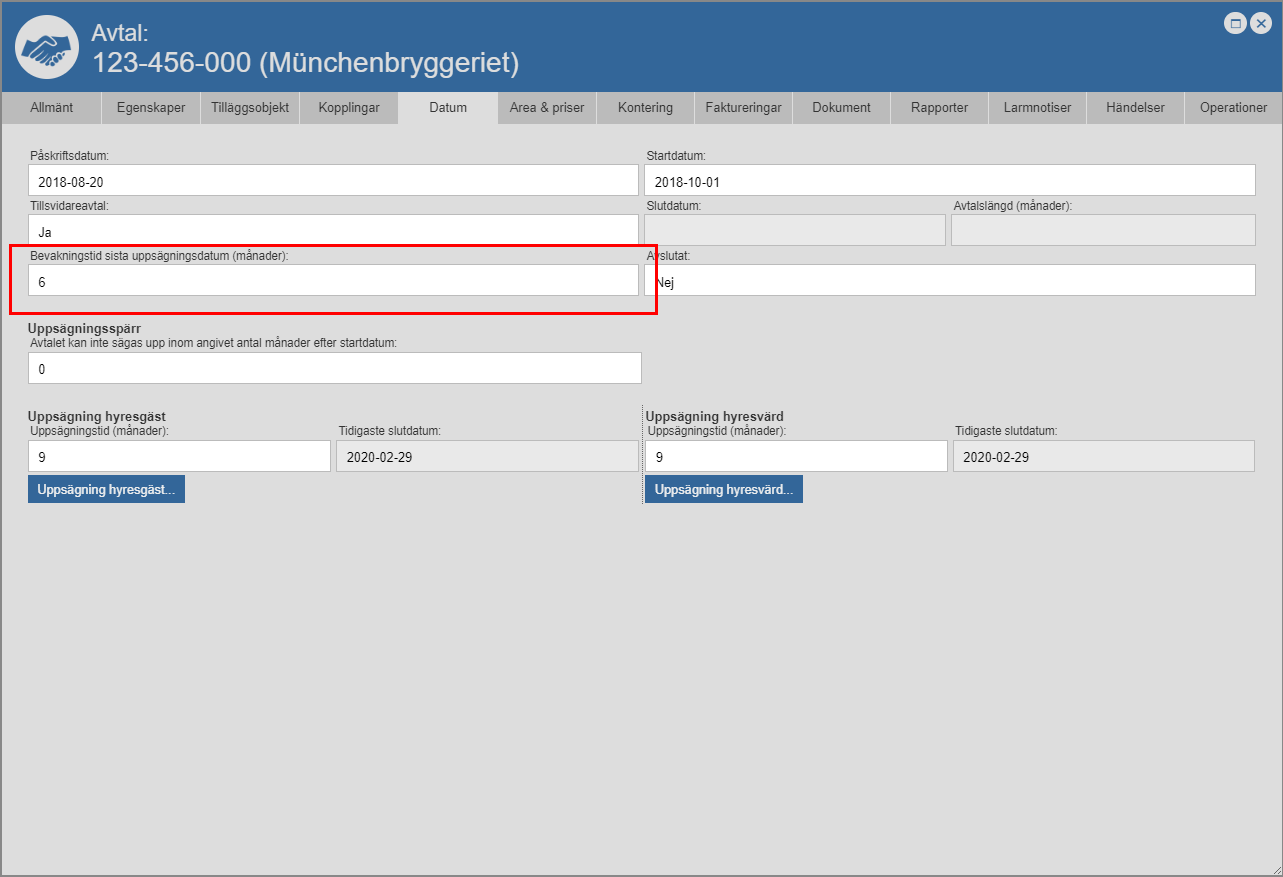
Task: Click the Uppsägning hyresvärd button
Action: [723, 490]
